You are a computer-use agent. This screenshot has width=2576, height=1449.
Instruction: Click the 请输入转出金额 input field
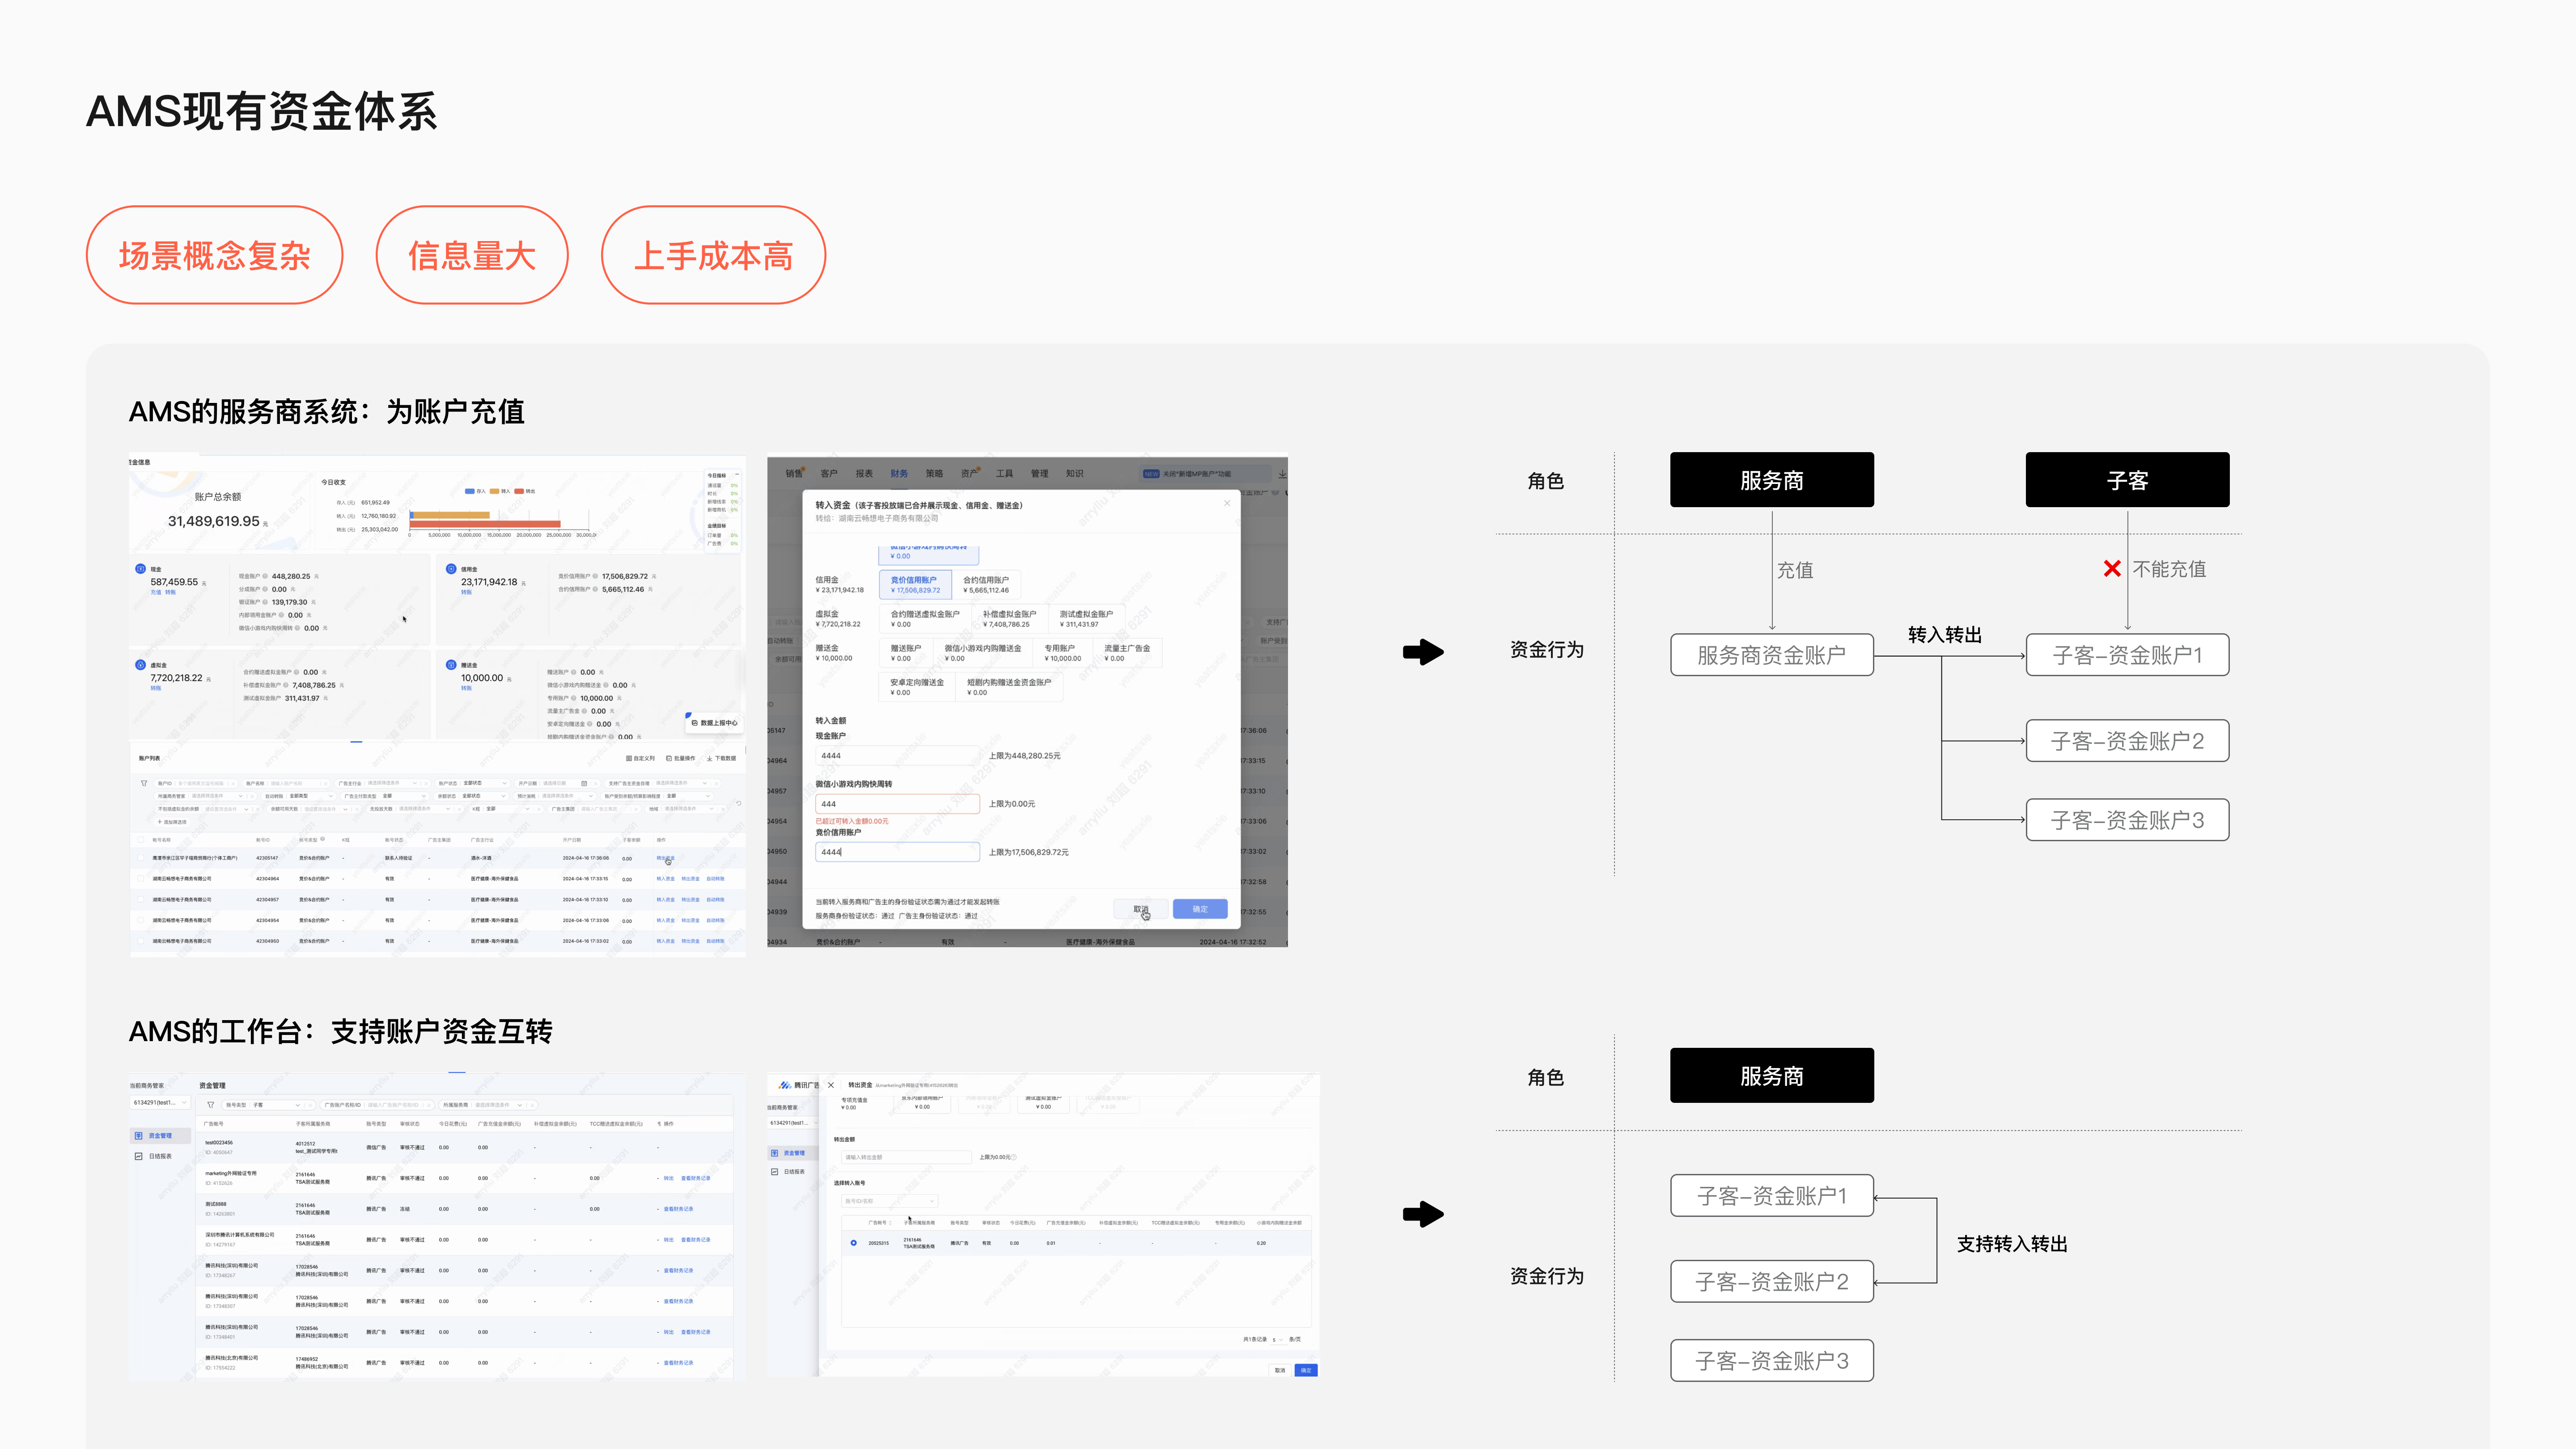tap(906, 1157)
